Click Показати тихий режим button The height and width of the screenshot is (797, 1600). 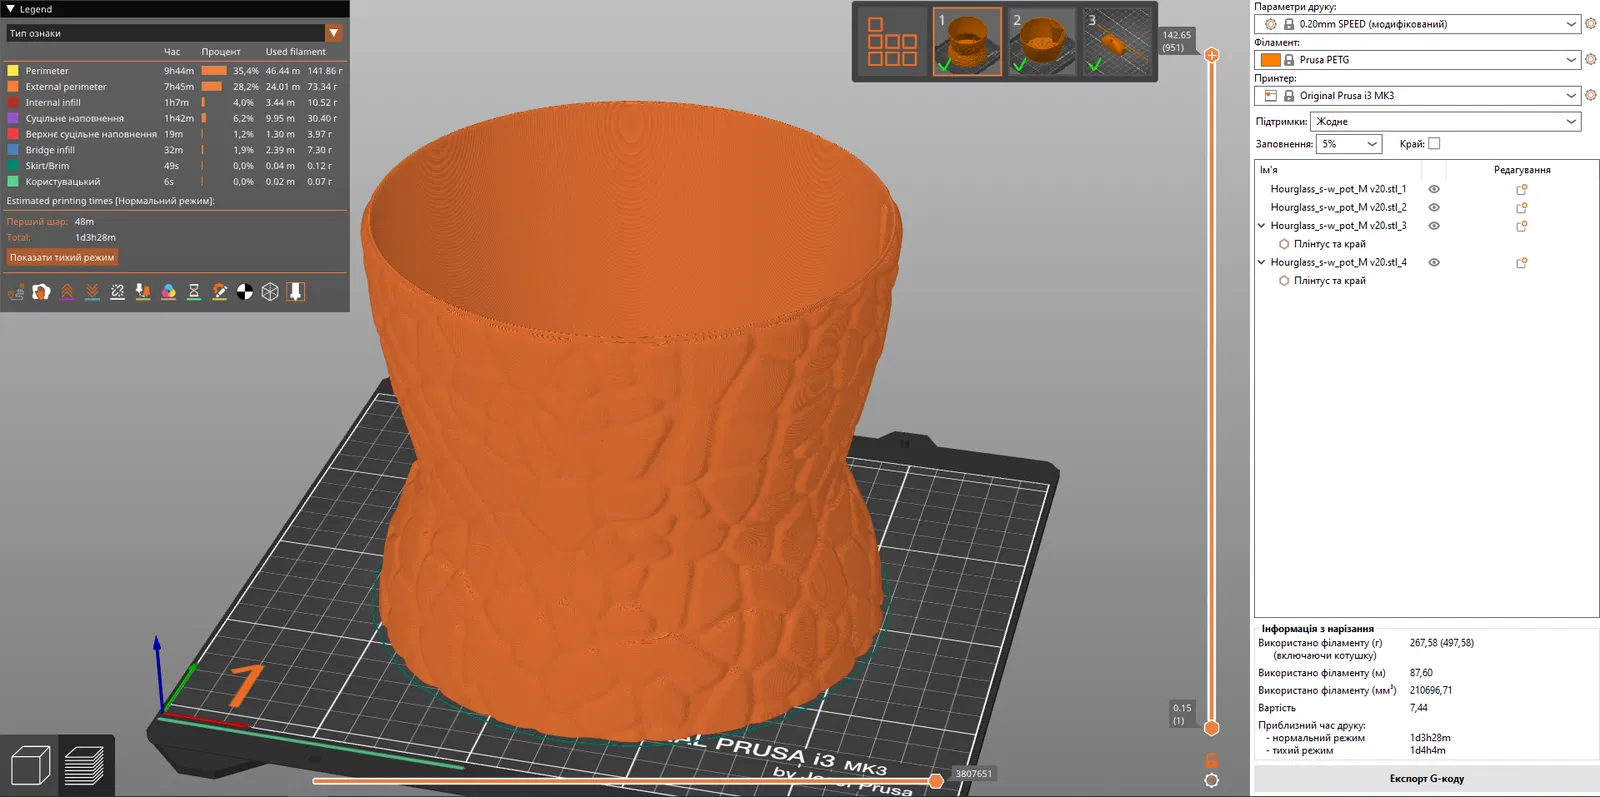click(62, 258)
